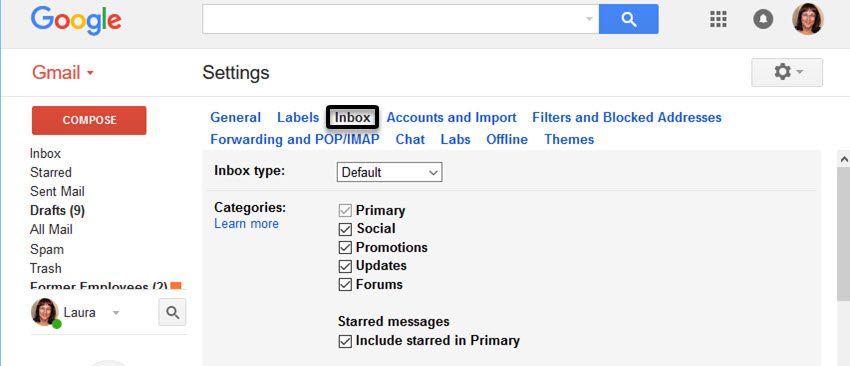
Task: Click the Learn more link
Action: [247, 224]
